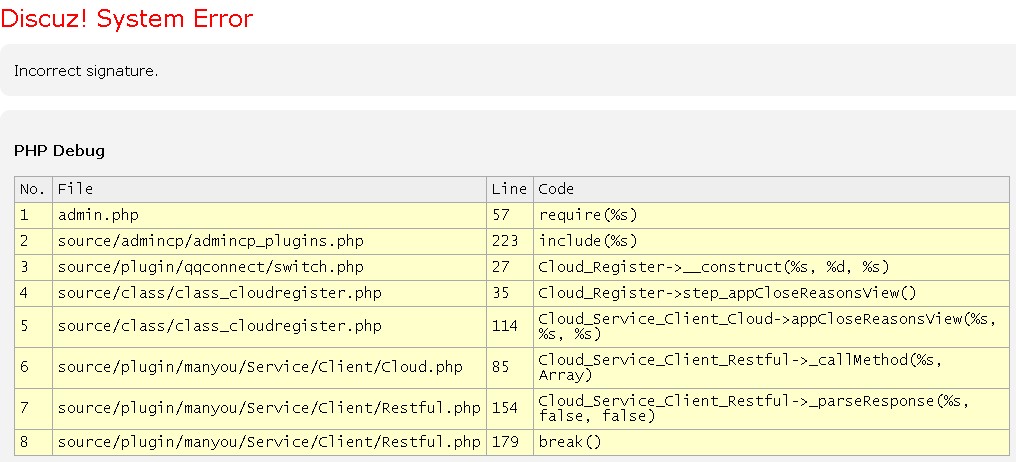Click the admincp_plugins.php file path

coord(210,241)
